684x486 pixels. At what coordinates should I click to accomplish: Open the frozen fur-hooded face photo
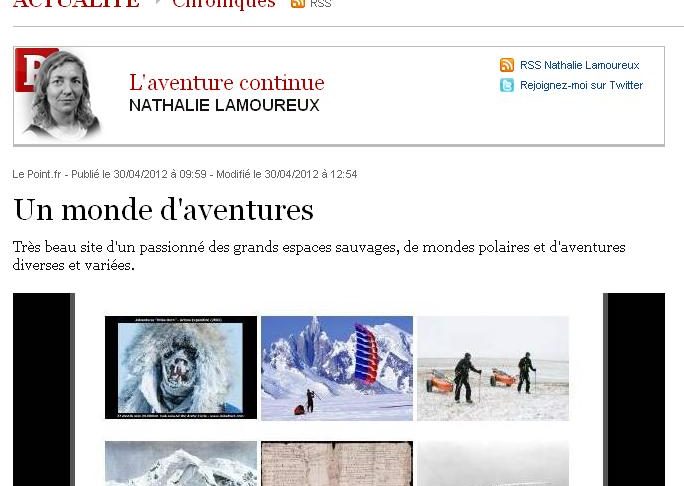pyautogui.click(x=181, y=368)
